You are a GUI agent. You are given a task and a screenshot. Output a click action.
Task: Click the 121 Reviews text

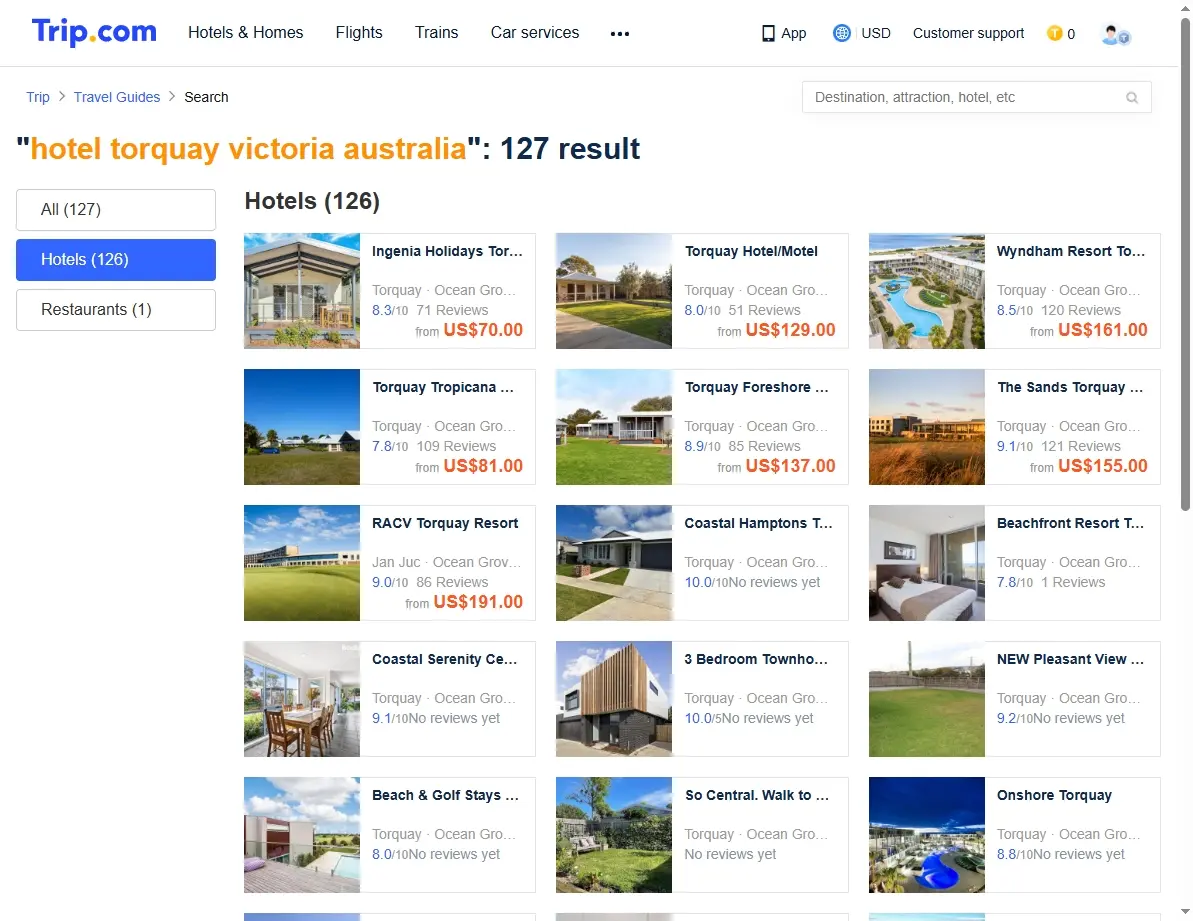[x=1080, y=446]
